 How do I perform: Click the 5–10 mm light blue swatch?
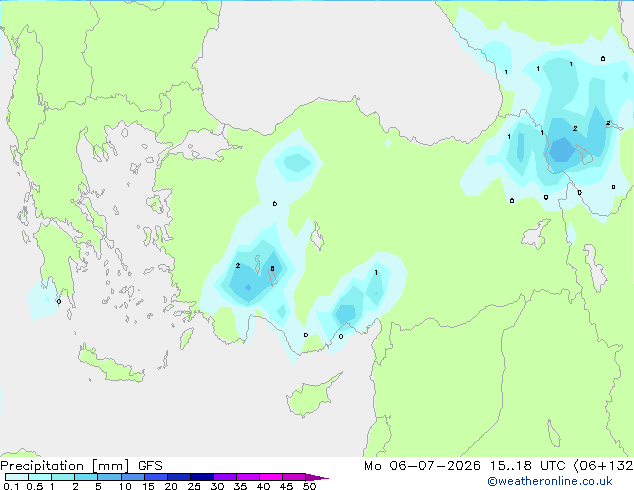click(x=109, y=477)
